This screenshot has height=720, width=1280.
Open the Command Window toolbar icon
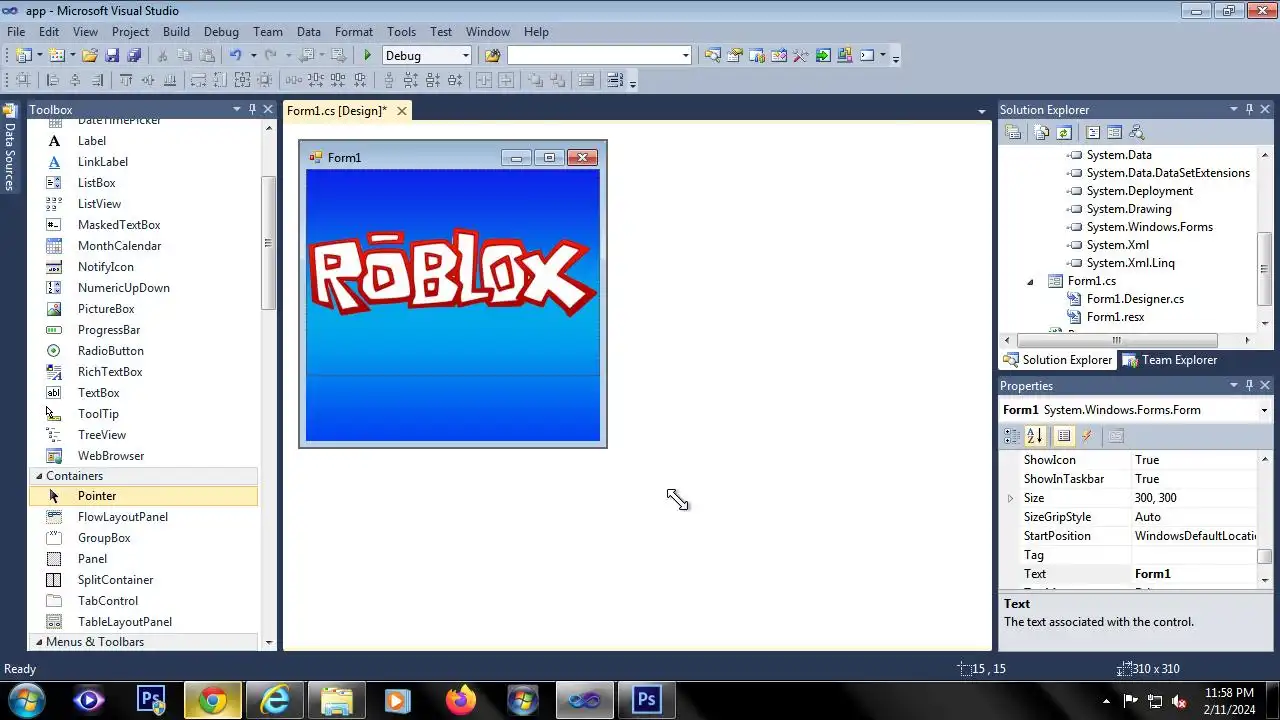(866, 56)
